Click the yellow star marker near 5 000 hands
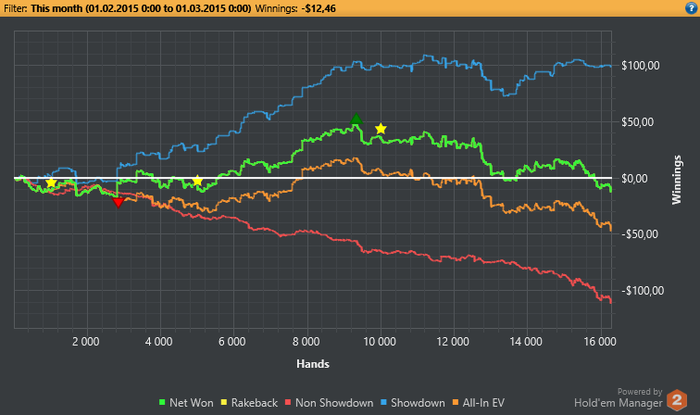 point(197,181)
